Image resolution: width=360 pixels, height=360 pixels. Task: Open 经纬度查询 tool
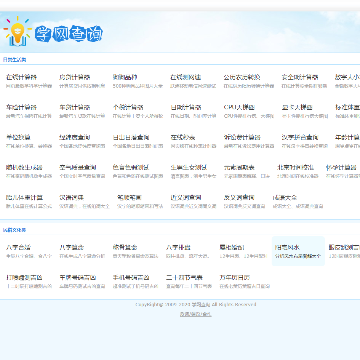75,137
